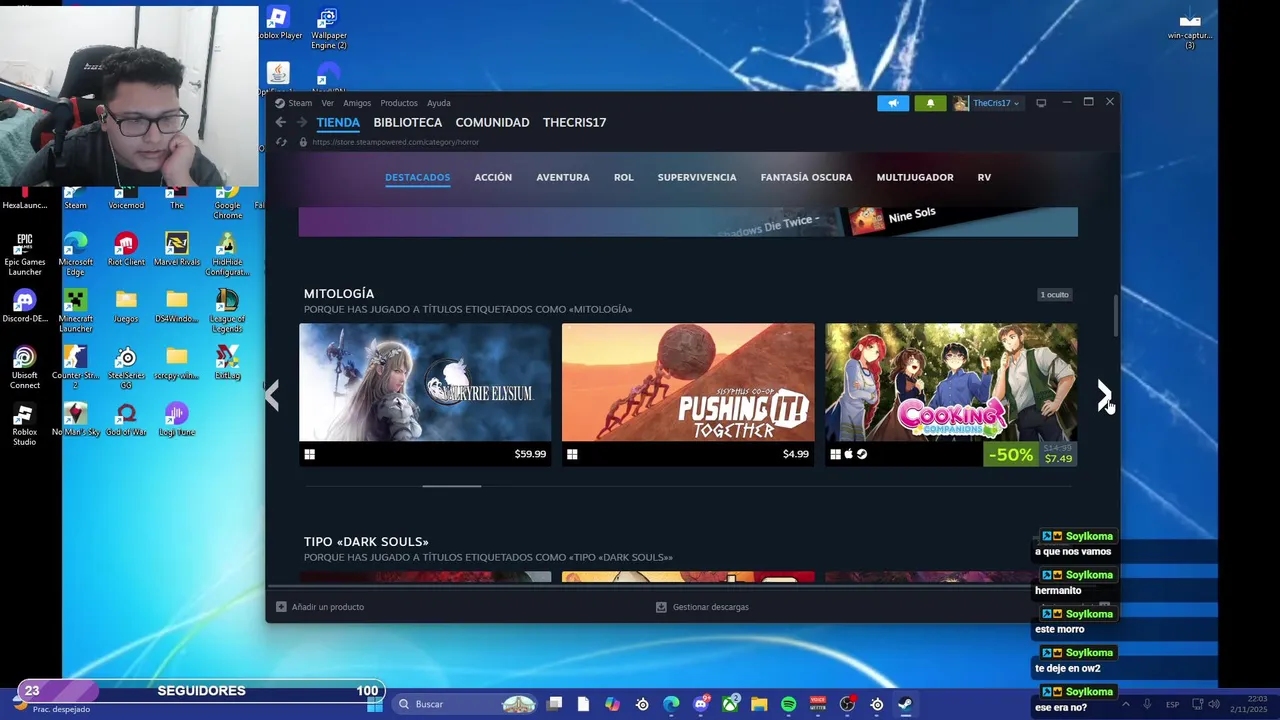Select the TIENDA tab
The image size is (1280, 720).
tap(338, 122)
